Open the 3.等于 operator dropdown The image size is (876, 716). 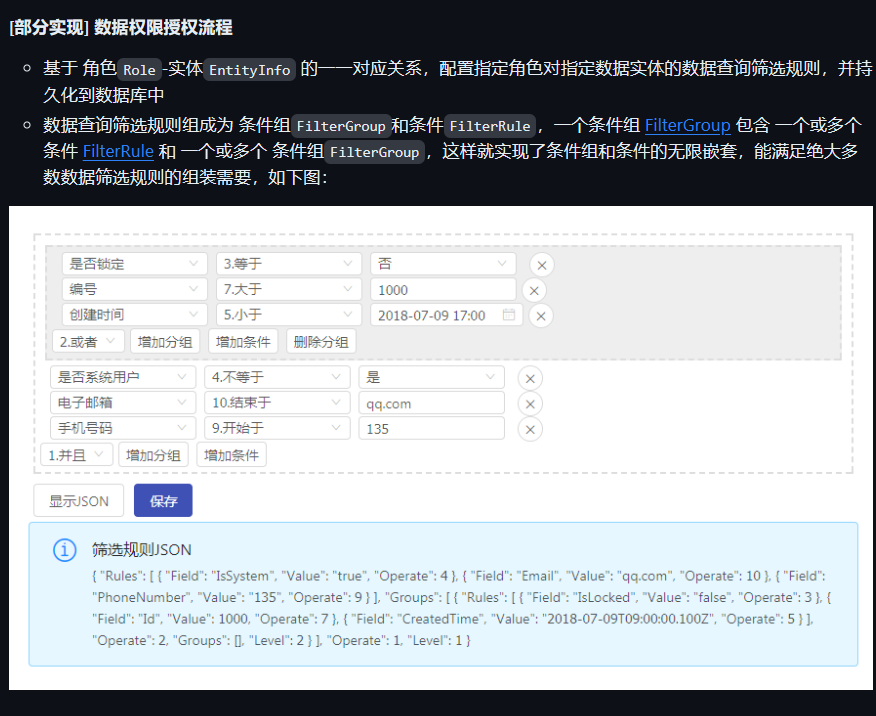click(288, 264)
